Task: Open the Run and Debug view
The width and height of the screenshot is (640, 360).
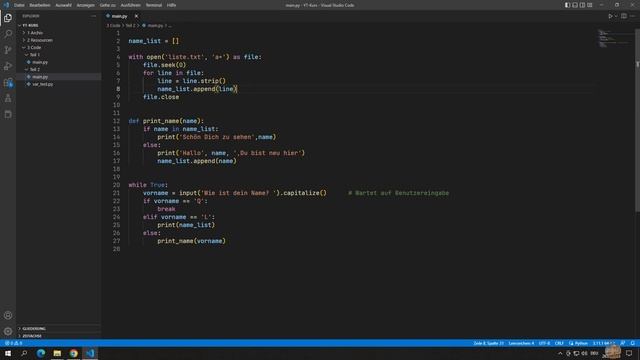Action: click(x=8, y=66)
